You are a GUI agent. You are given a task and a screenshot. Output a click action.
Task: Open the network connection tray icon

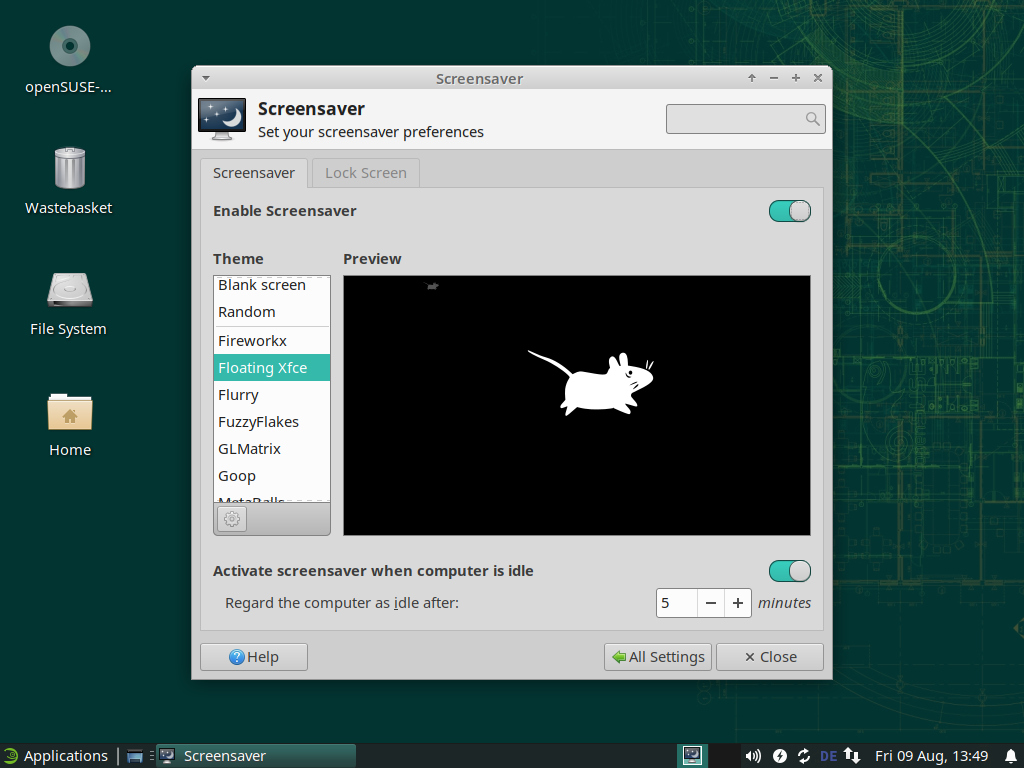point(852,756)
